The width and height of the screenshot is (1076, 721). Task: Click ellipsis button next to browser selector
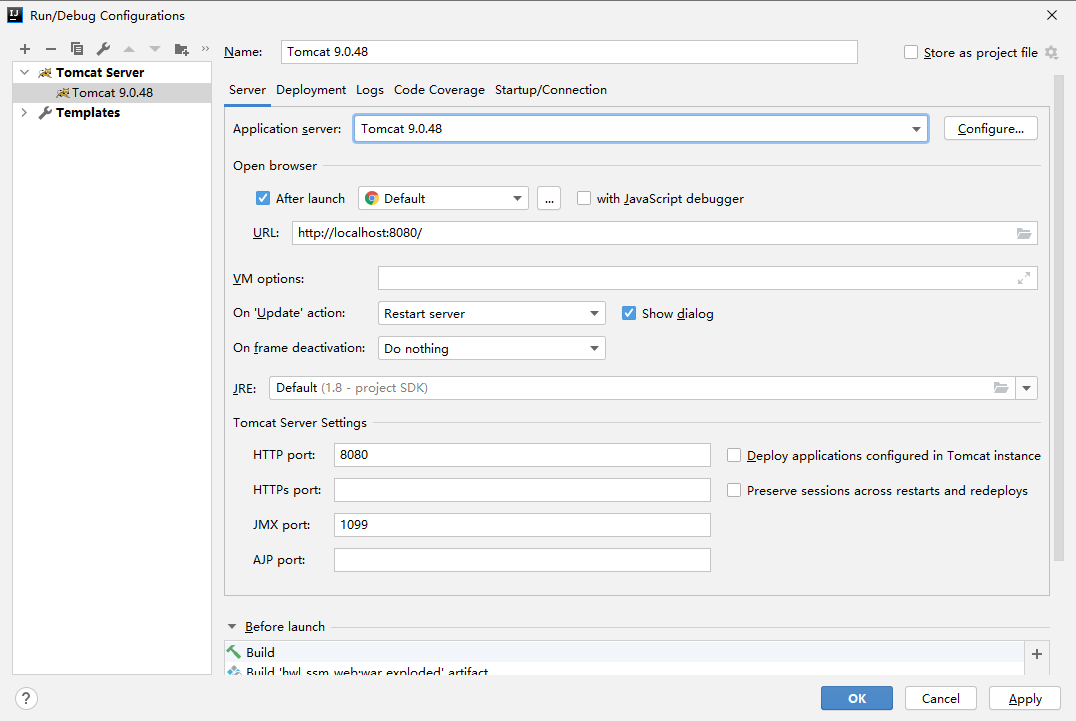click(x=549, y=198)
